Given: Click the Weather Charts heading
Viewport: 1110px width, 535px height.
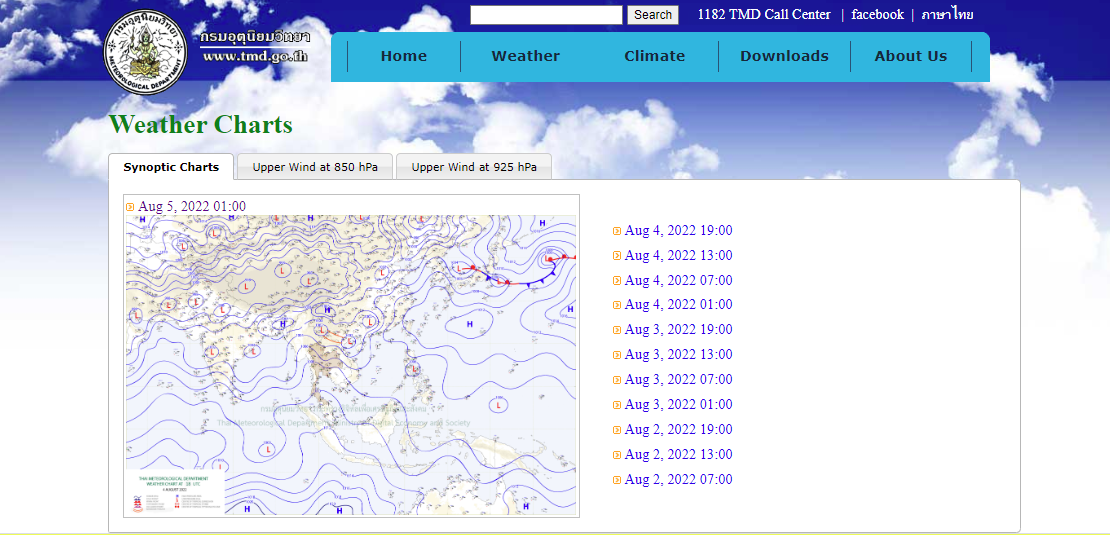Looking at the screenshot, I should 200,125.
